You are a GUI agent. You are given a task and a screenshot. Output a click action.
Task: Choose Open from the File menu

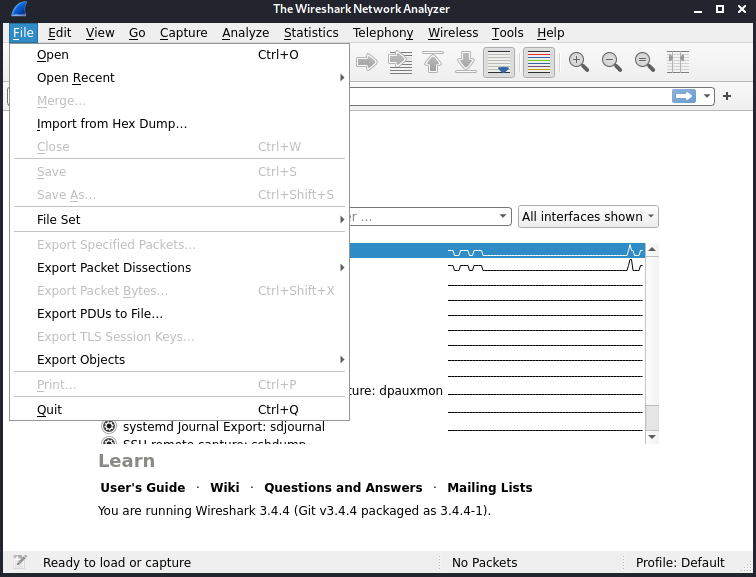point(179,54)
